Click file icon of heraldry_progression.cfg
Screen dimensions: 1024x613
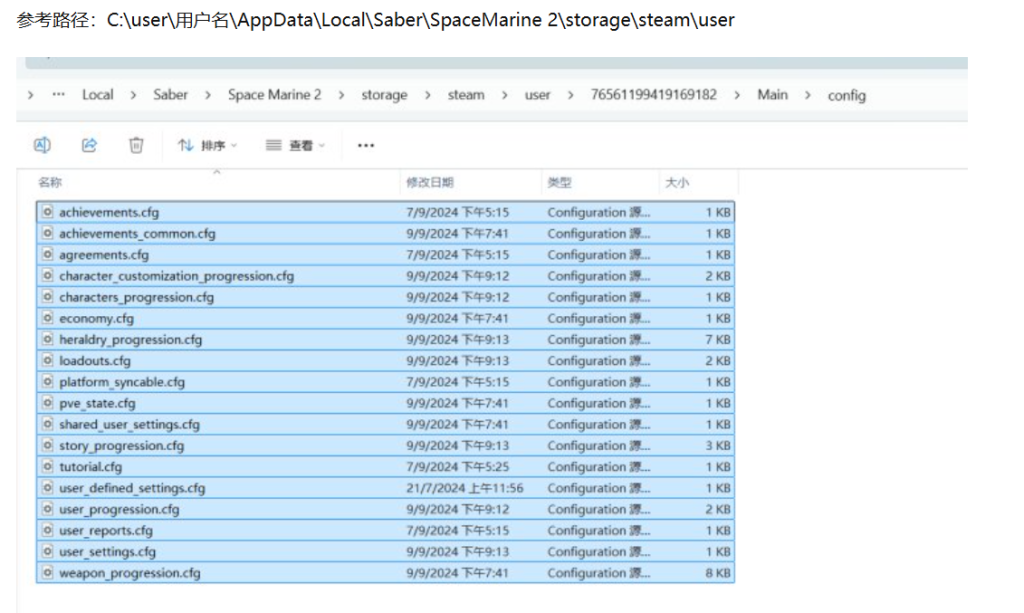tap(47, 339)
